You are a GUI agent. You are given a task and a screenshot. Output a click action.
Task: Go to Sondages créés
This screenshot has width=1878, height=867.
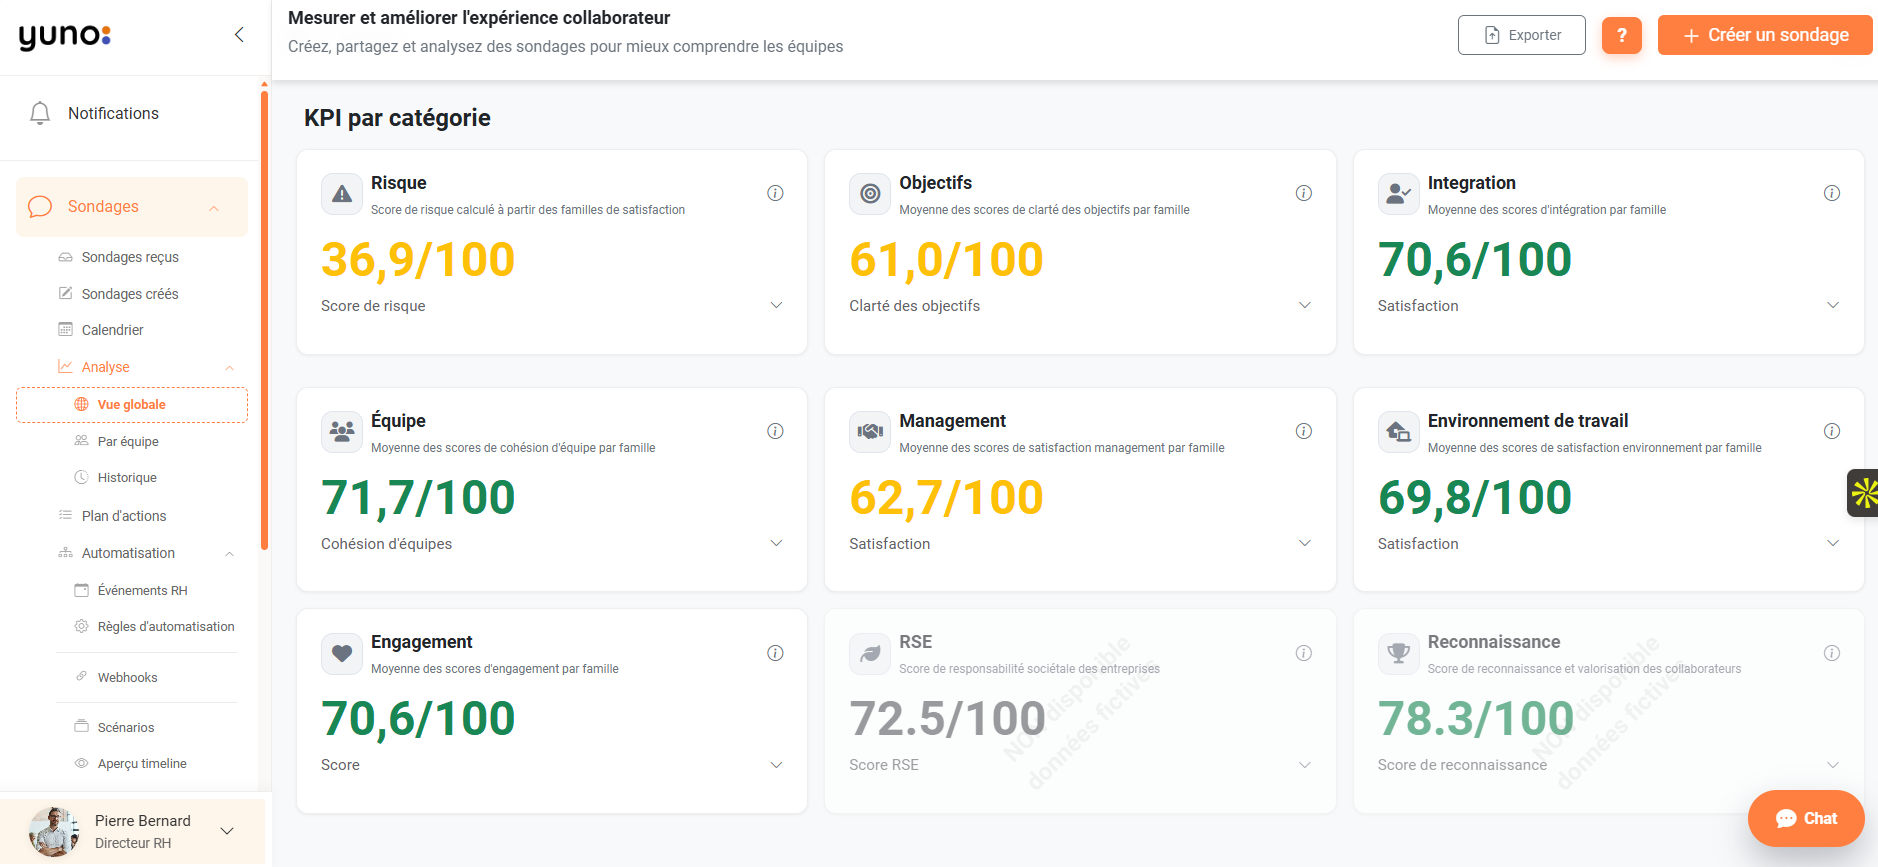coord(130,294)
